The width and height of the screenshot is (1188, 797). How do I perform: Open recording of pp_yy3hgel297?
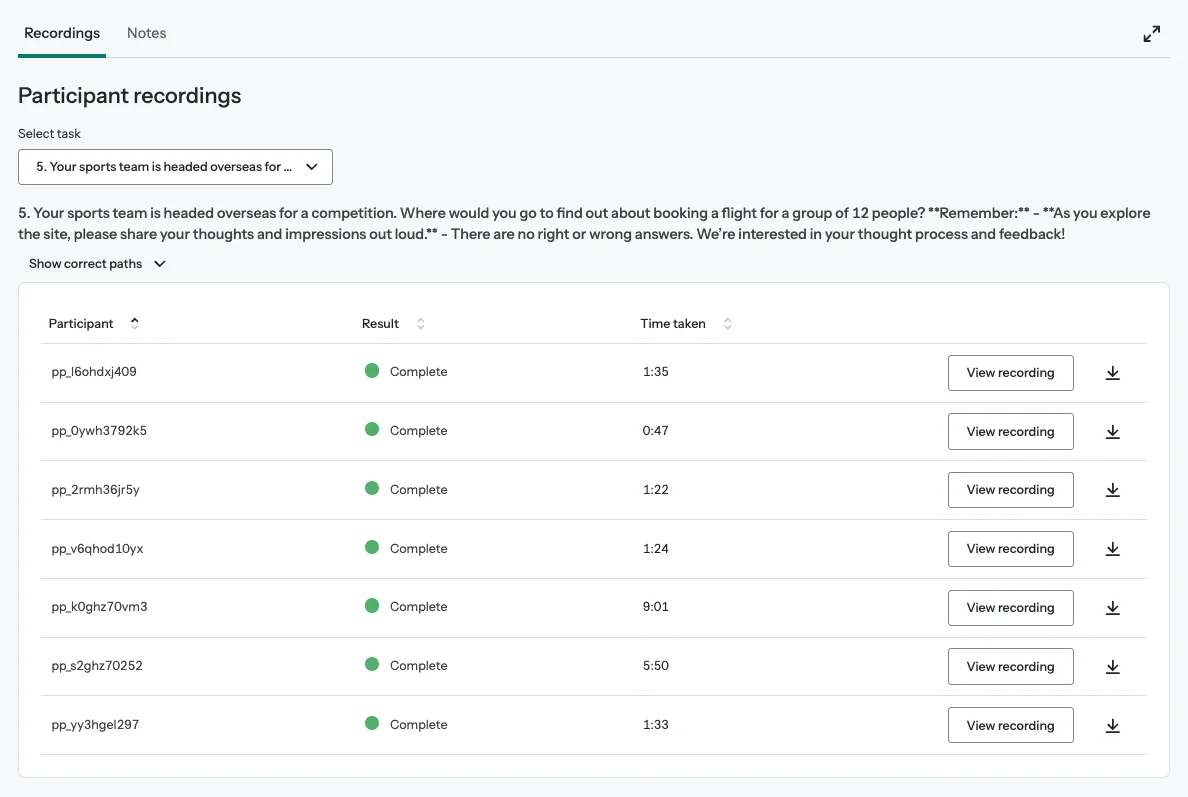click(1010, 726)
